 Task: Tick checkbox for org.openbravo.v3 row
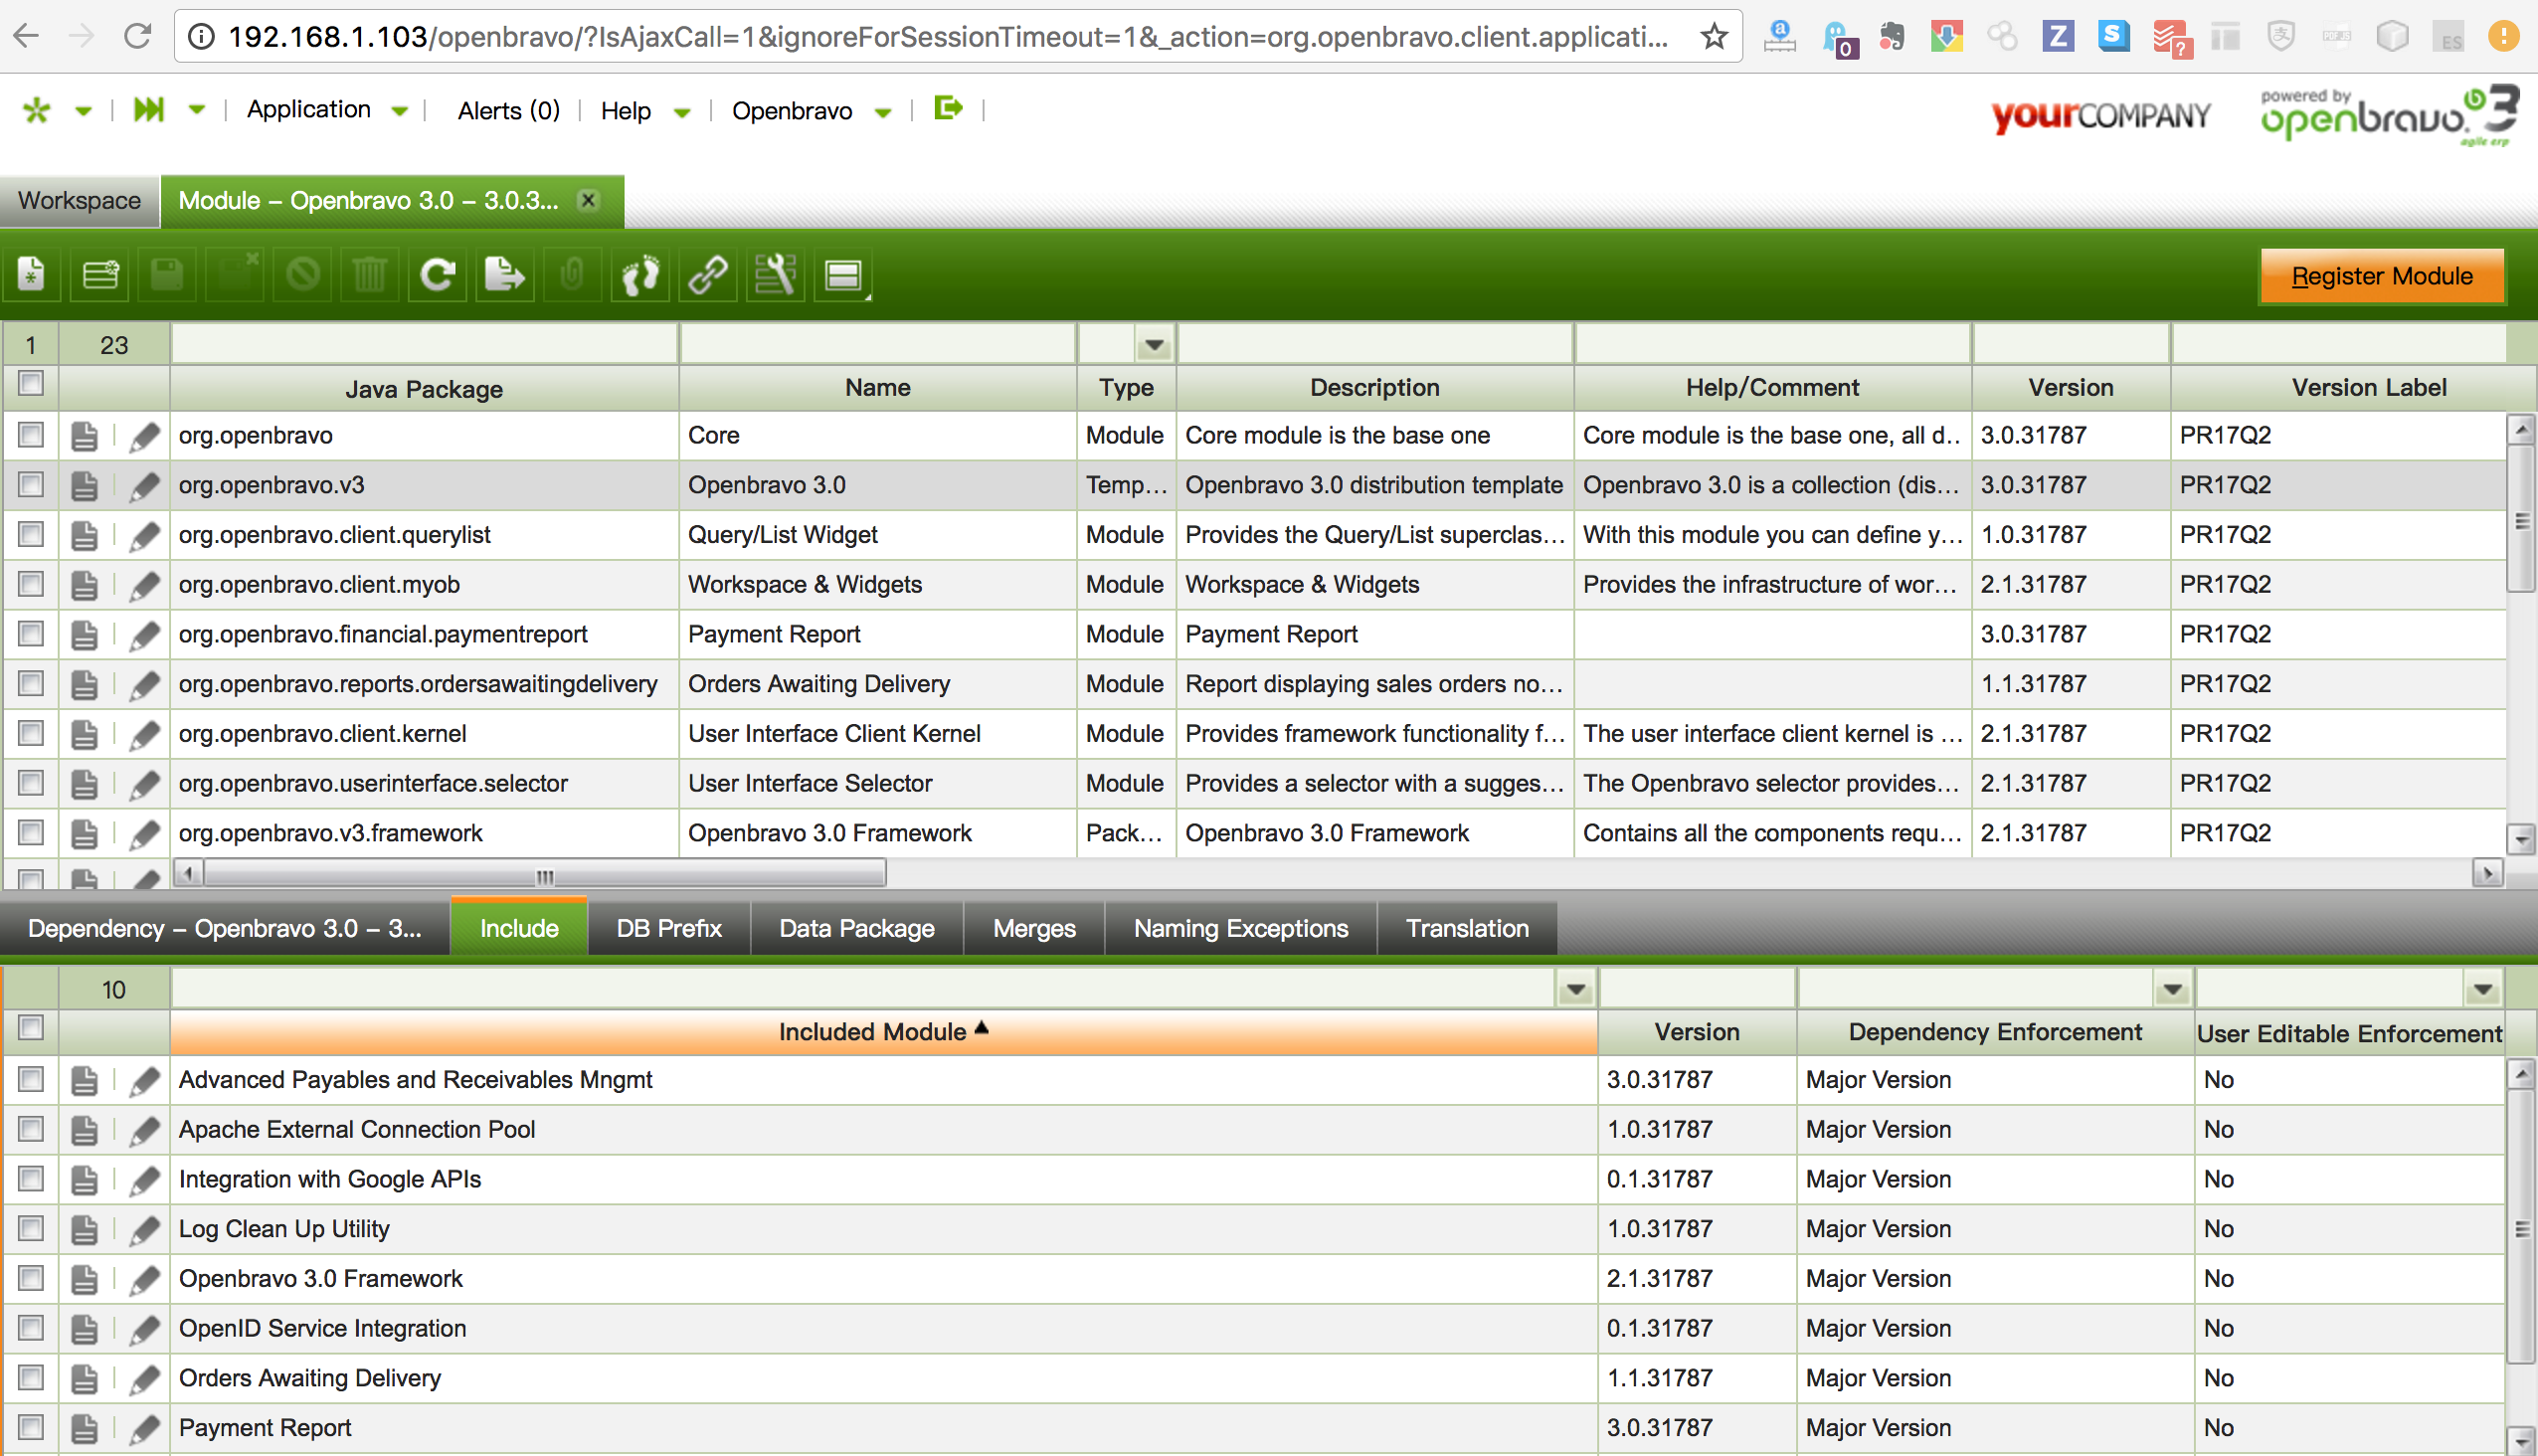pos(31,485)
